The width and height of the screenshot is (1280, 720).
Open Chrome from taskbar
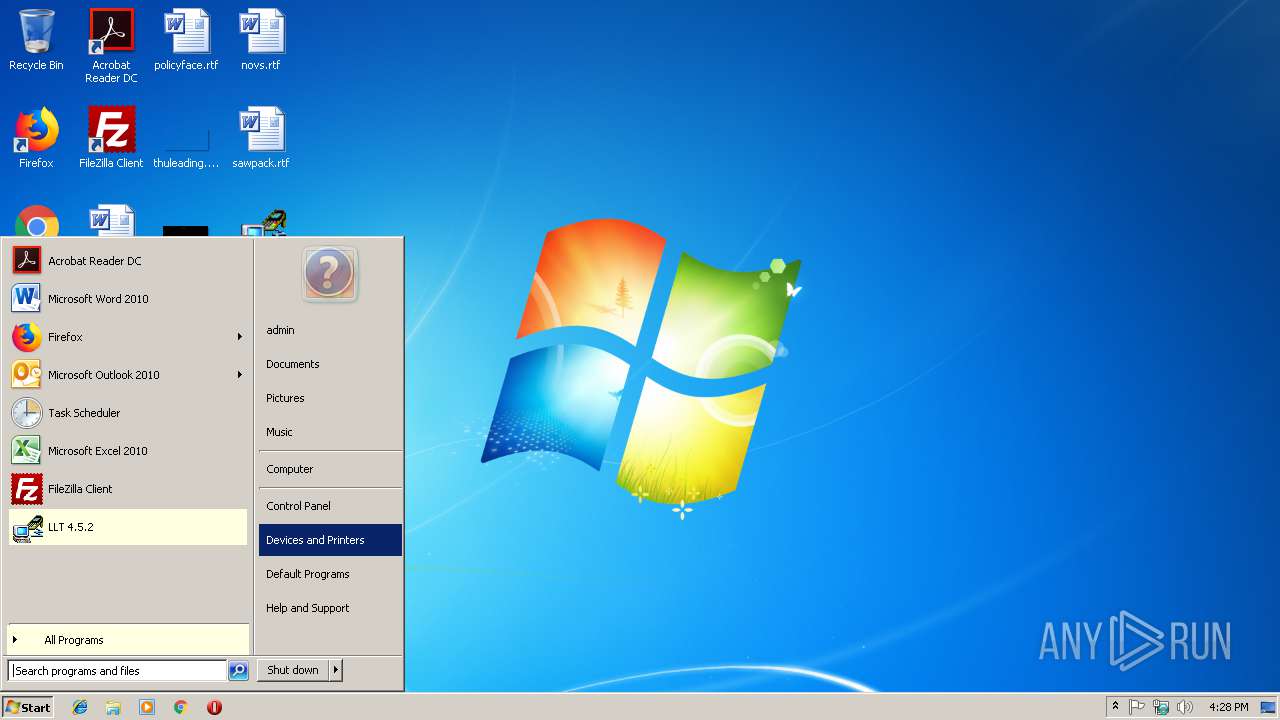coord(180,707)
